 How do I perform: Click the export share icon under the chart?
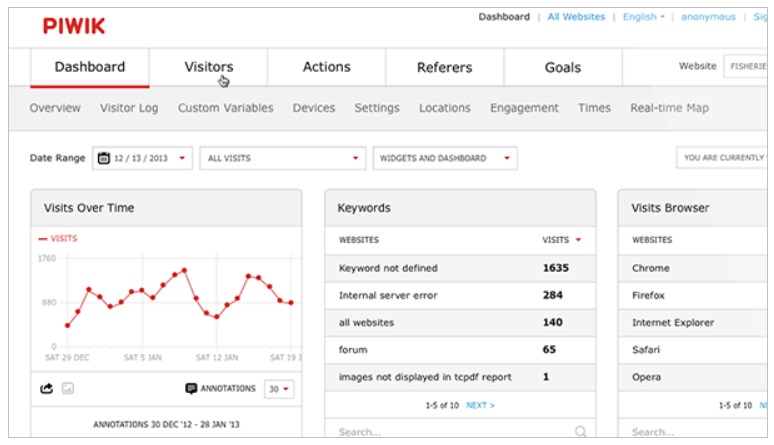46,389
